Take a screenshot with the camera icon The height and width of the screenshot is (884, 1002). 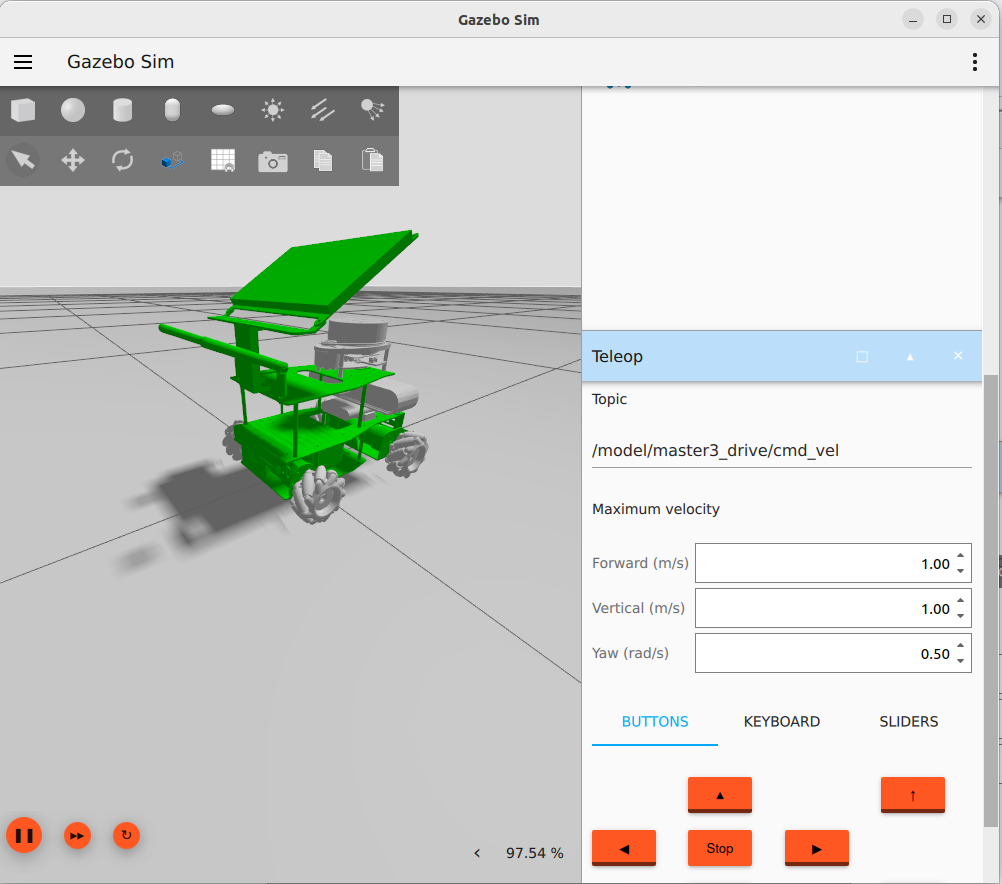(272, 161)
